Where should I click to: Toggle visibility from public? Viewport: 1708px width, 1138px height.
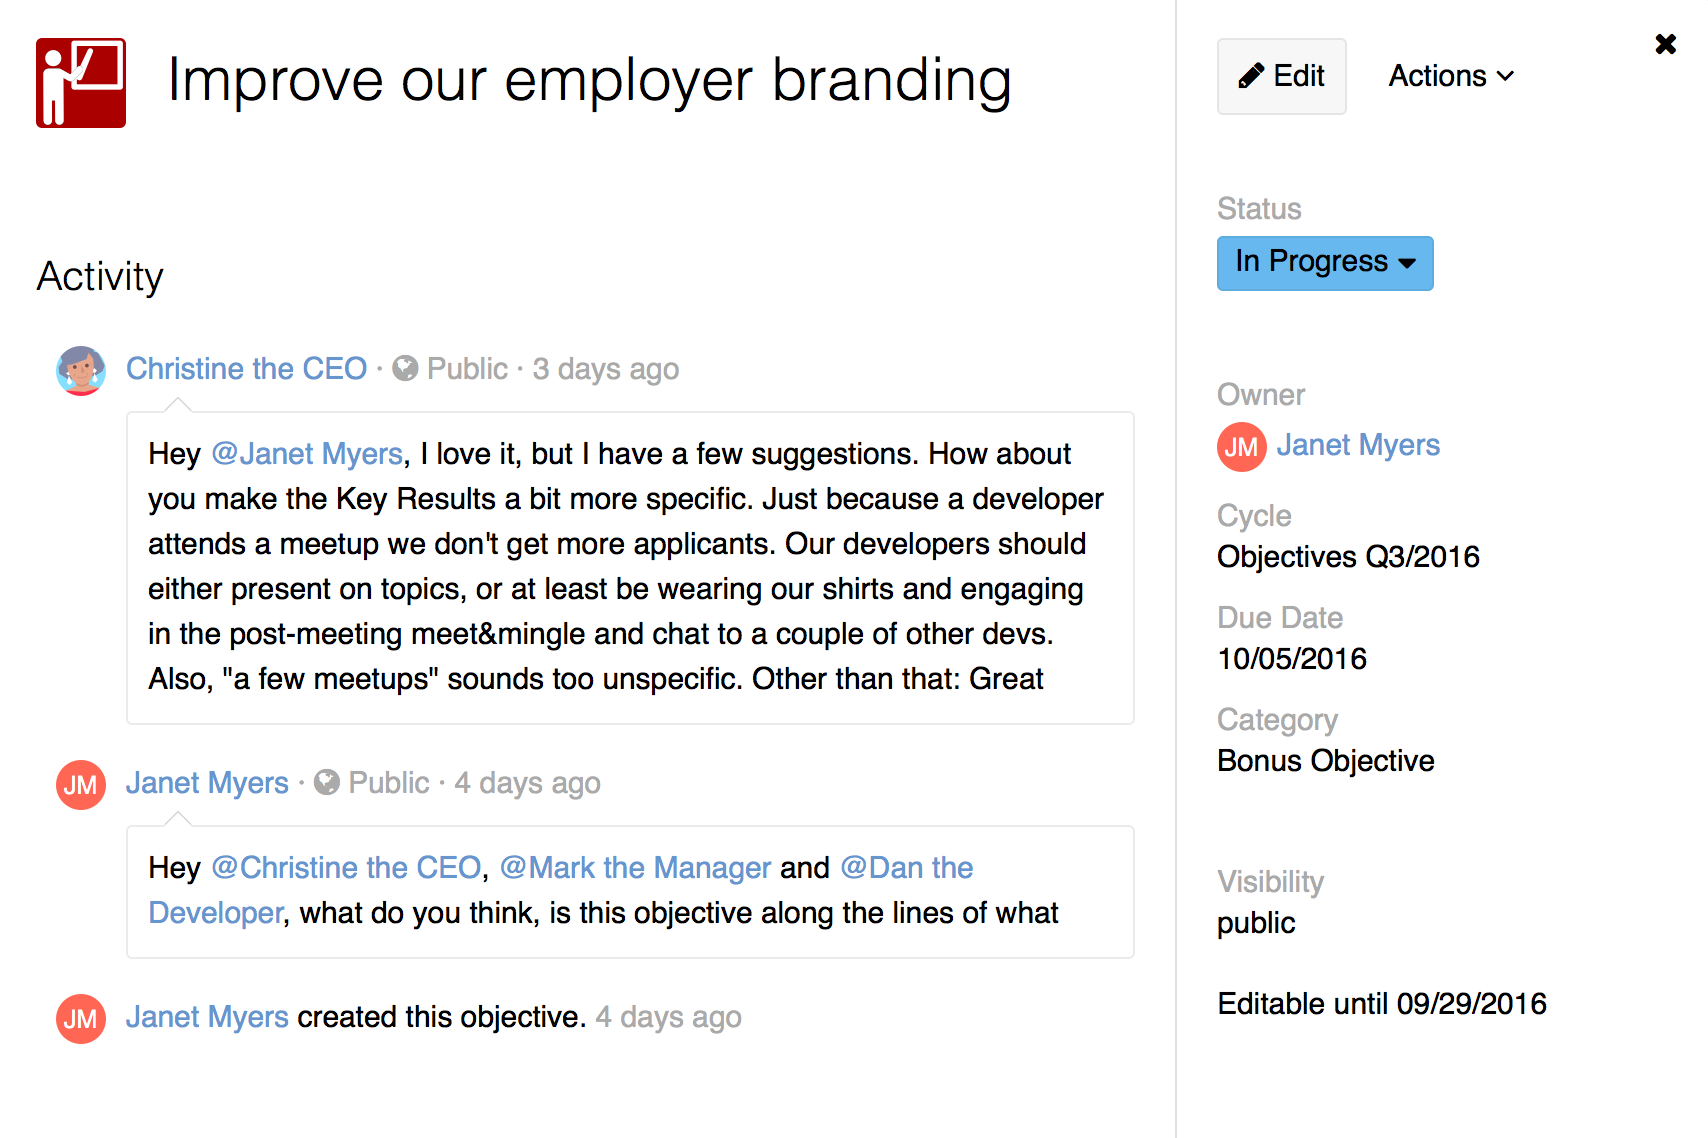tap(1256, 922)
